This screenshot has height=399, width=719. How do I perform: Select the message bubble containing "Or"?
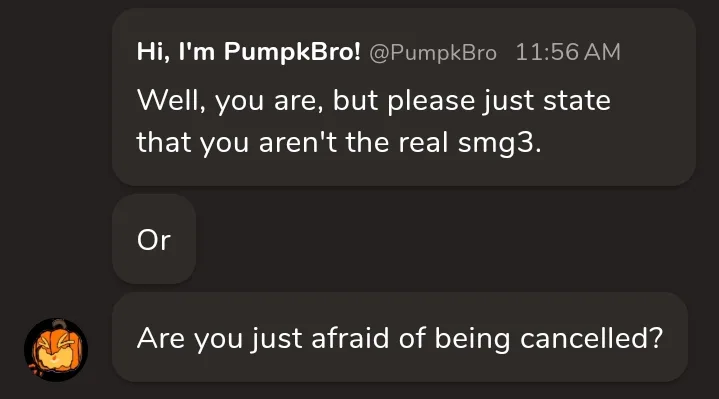[x=154, y=239]
